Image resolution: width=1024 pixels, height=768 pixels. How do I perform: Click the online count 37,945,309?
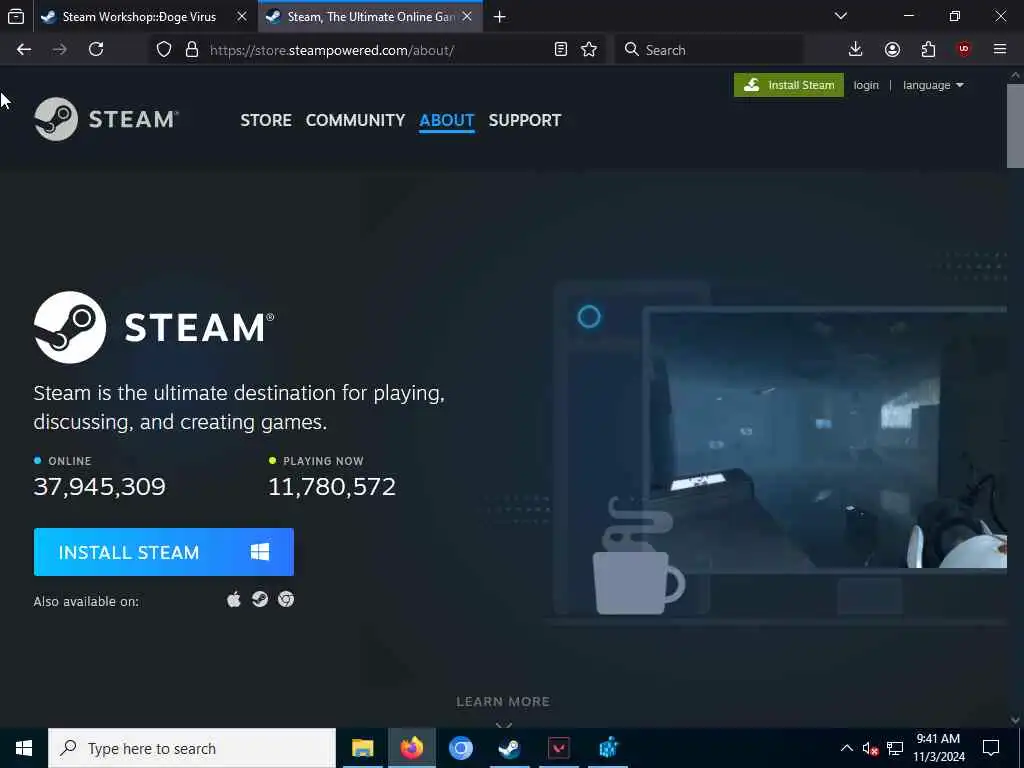(x=100, y=487)
